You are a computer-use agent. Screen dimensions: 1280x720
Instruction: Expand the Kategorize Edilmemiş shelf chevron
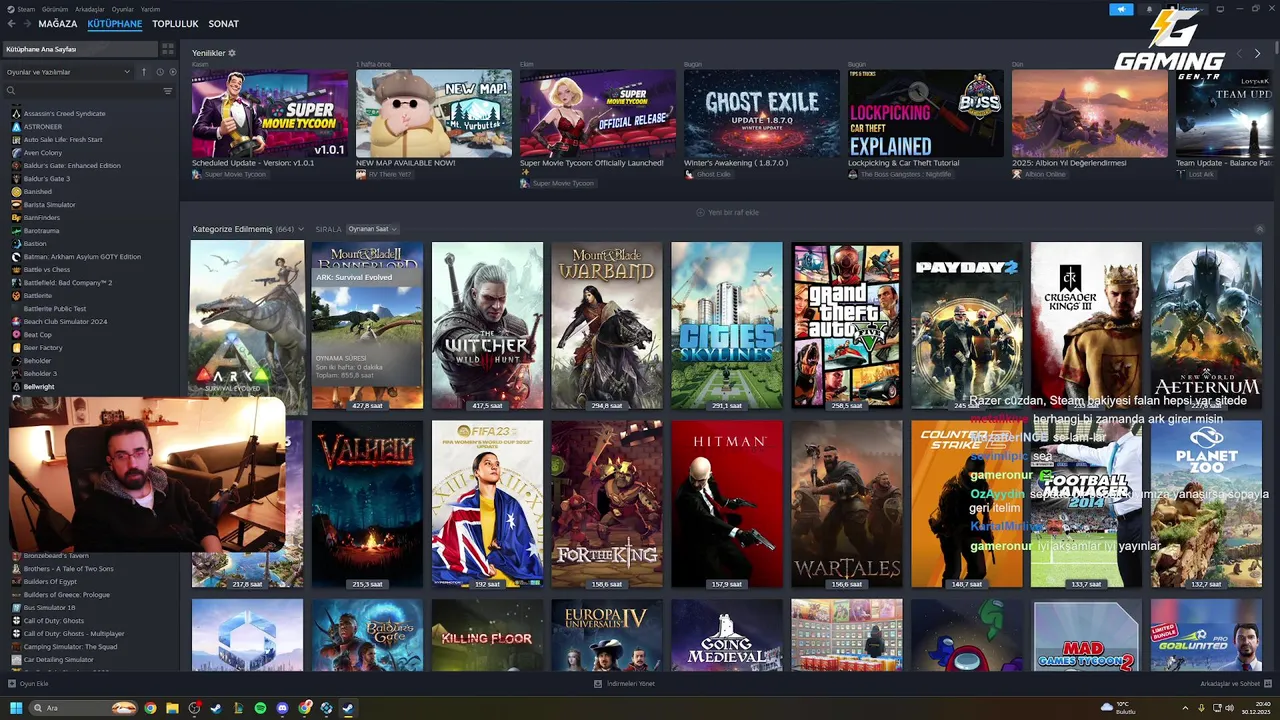coord(301,229)
